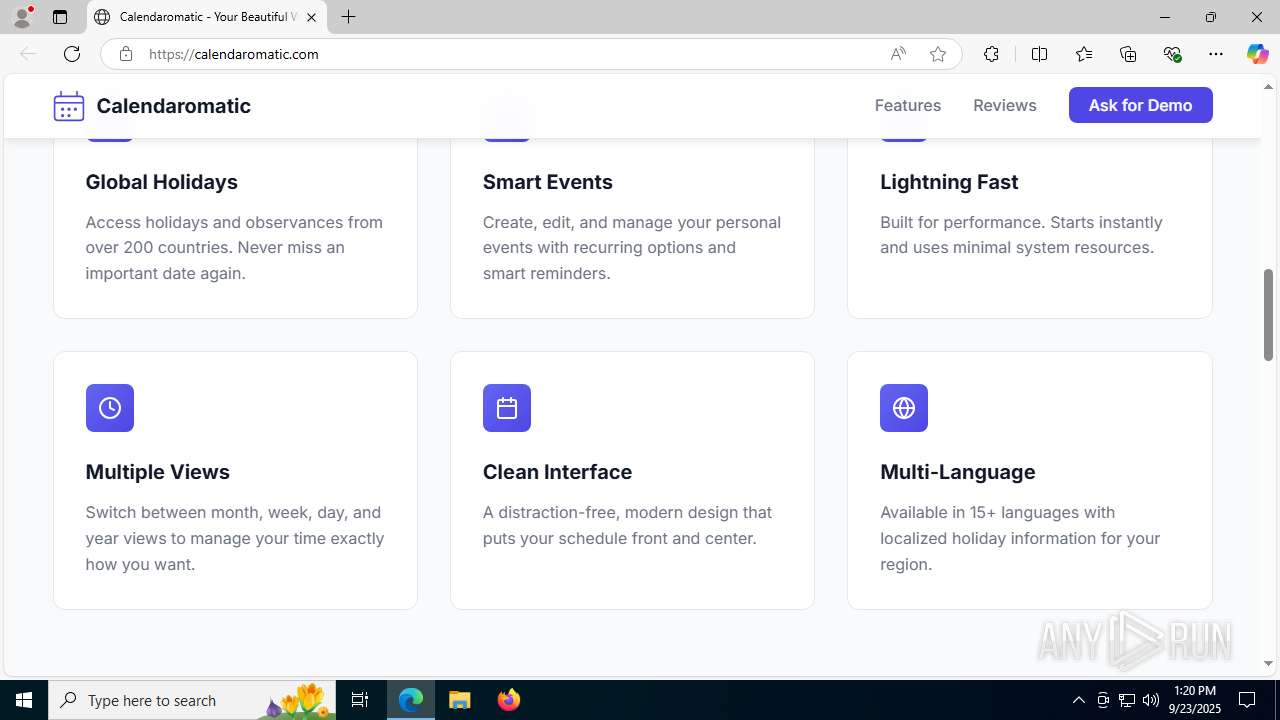Open network settings tray icon
1280x720 pixels.
(x=1127, y=700)
